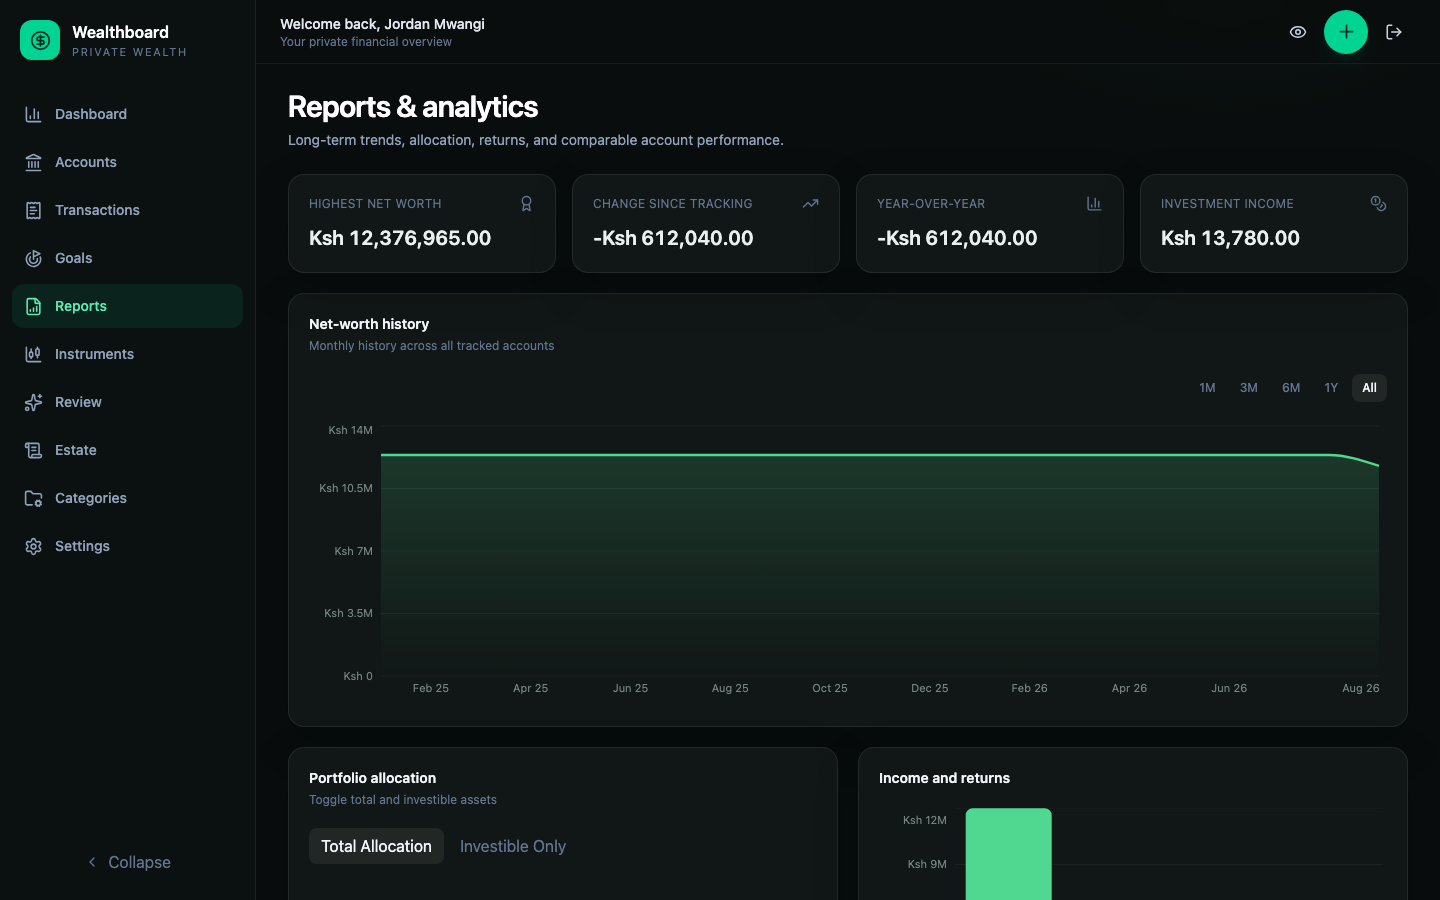This screenshot has height=900, width=1440.
Task: Click Year-Over-Year -Ksh 612,040.00 value
Action: [957, 238]
